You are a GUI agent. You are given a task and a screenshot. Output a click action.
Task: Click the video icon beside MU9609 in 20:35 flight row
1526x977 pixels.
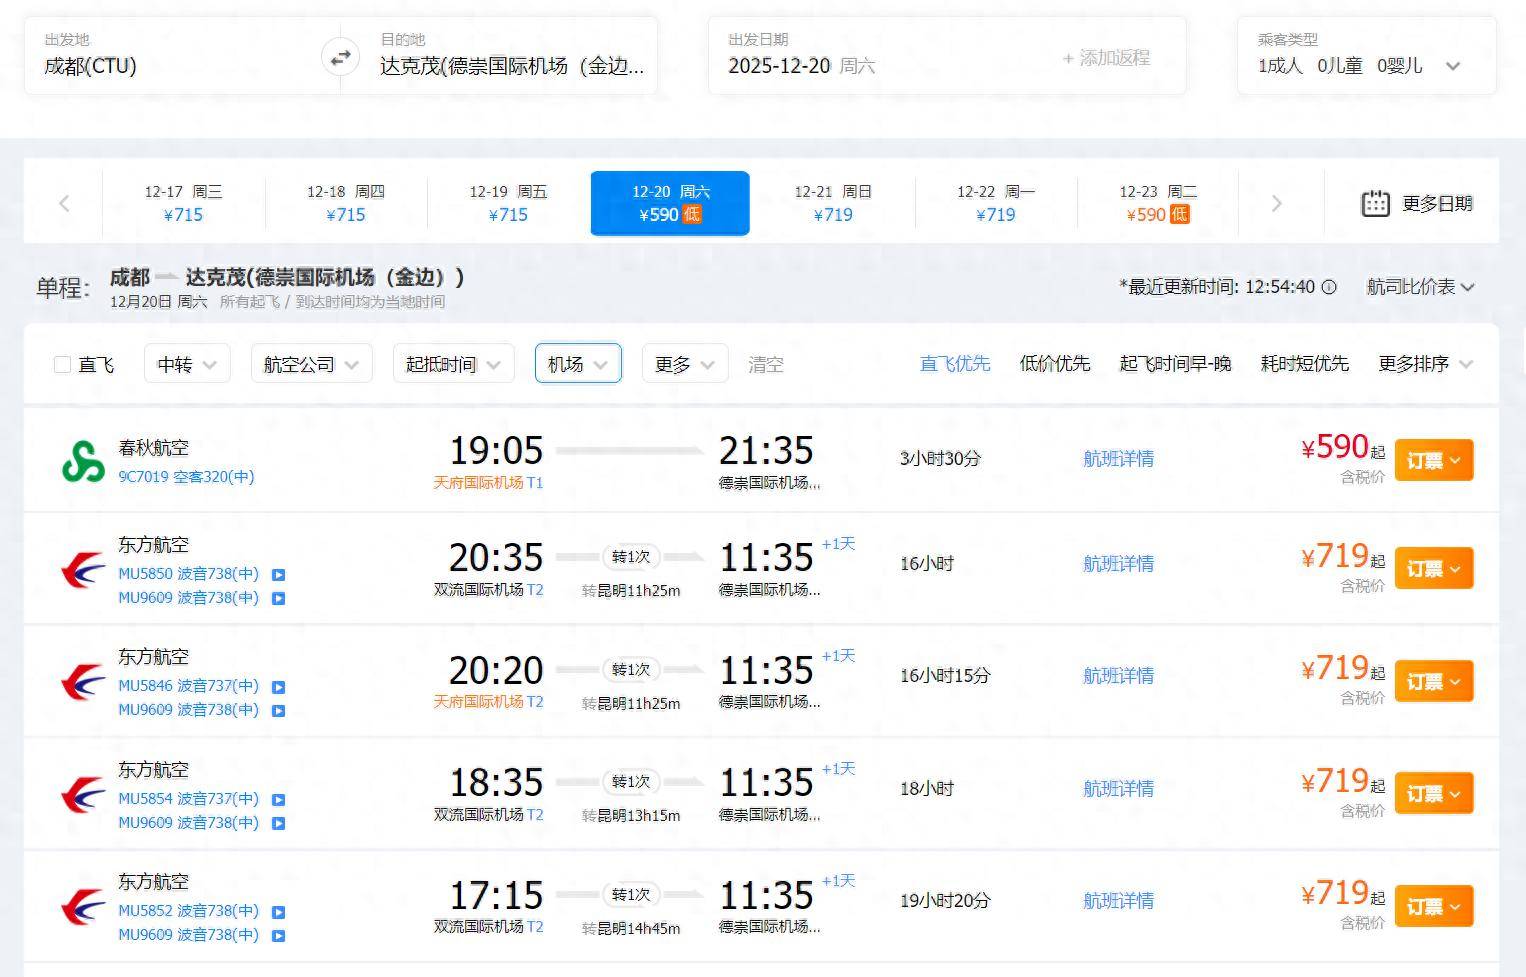click(x=279, y=599)
